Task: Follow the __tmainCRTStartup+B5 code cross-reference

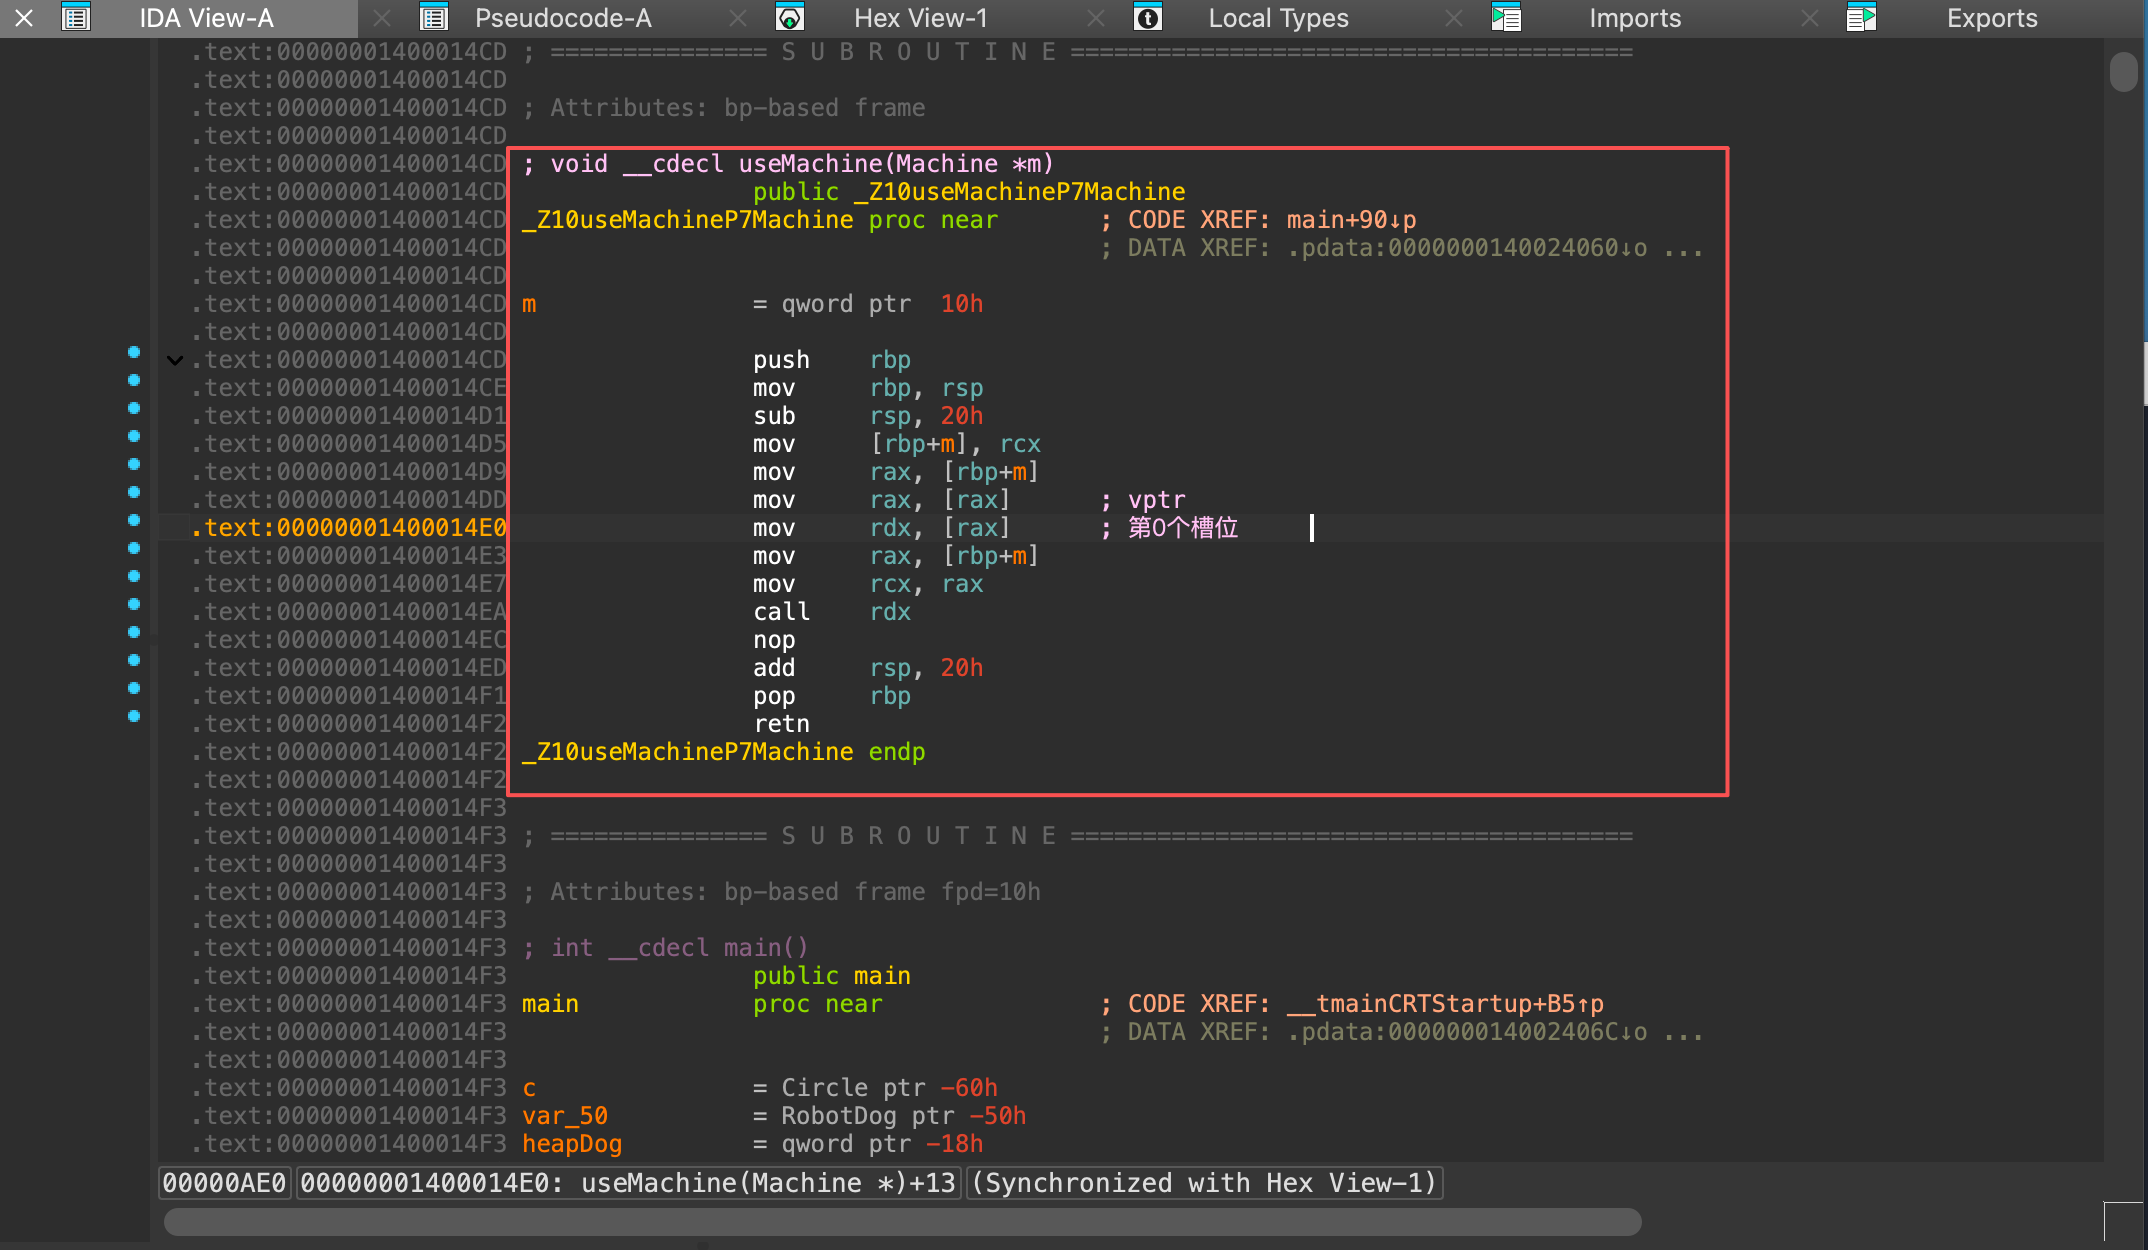Action: [x=1445, y=1004]
